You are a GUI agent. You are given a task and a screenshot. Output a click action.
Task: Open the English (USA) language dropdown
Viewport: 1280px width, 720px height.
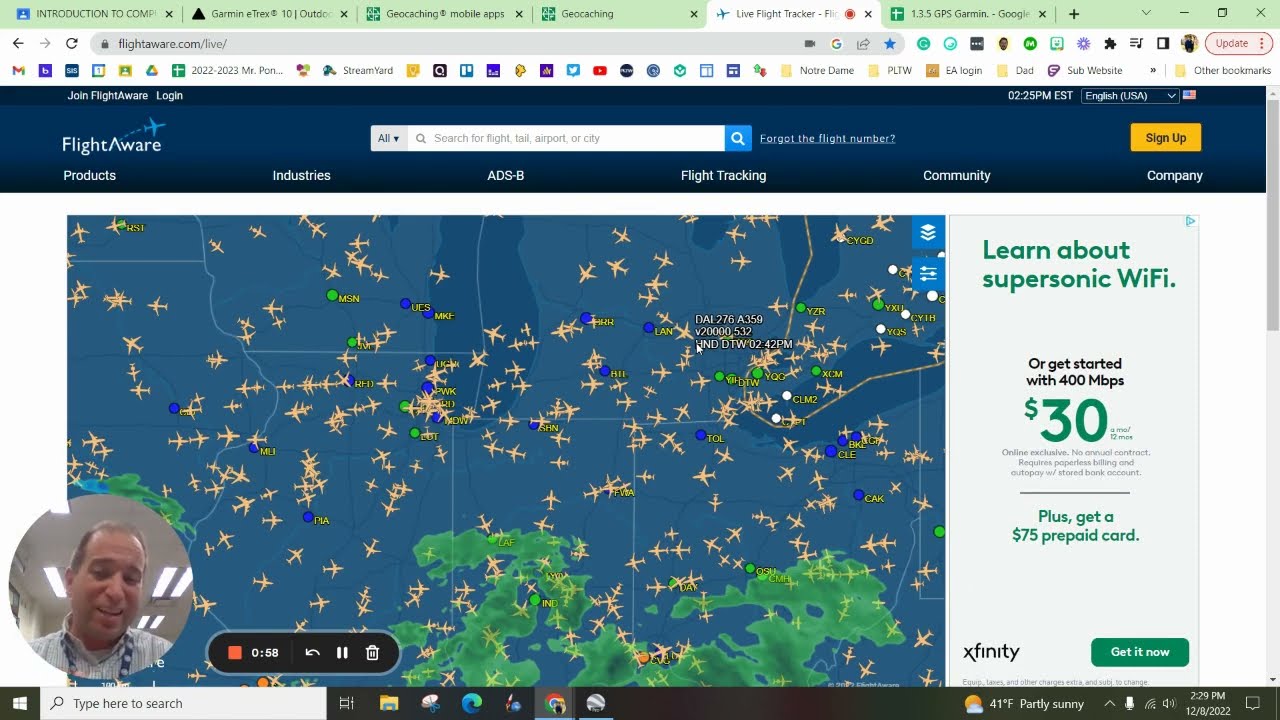coord(1130,96)
